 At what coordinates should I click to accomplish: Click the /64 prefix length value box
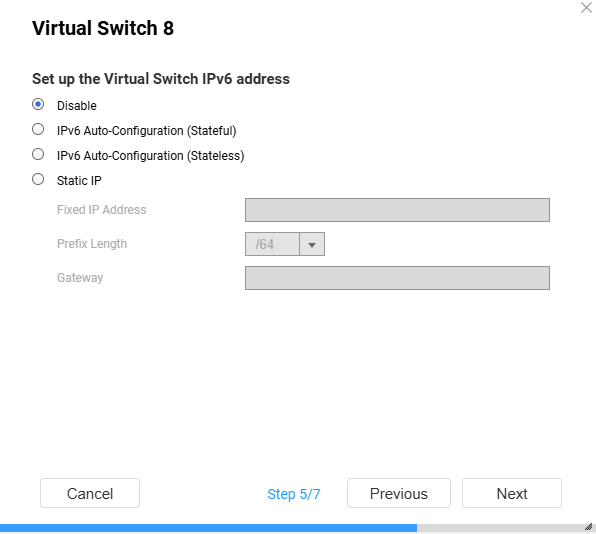pos(273,244)
